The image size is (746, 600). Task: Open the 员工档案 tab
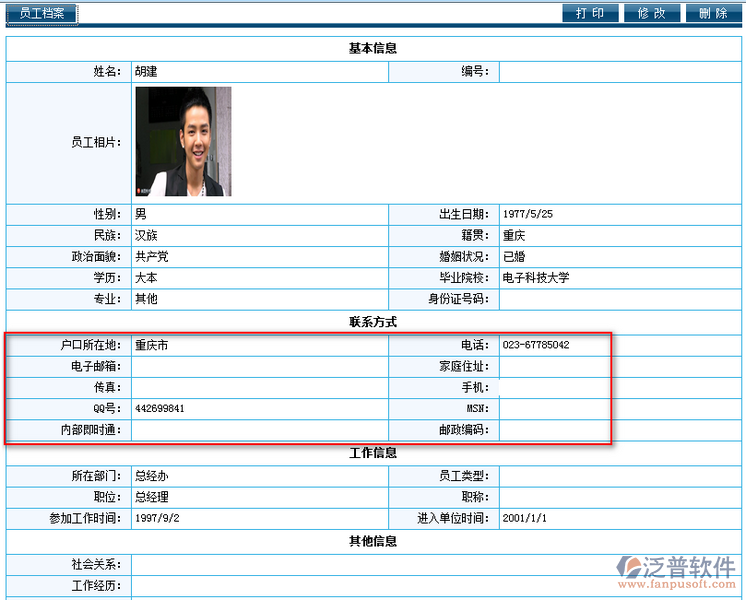click(42, 13)
